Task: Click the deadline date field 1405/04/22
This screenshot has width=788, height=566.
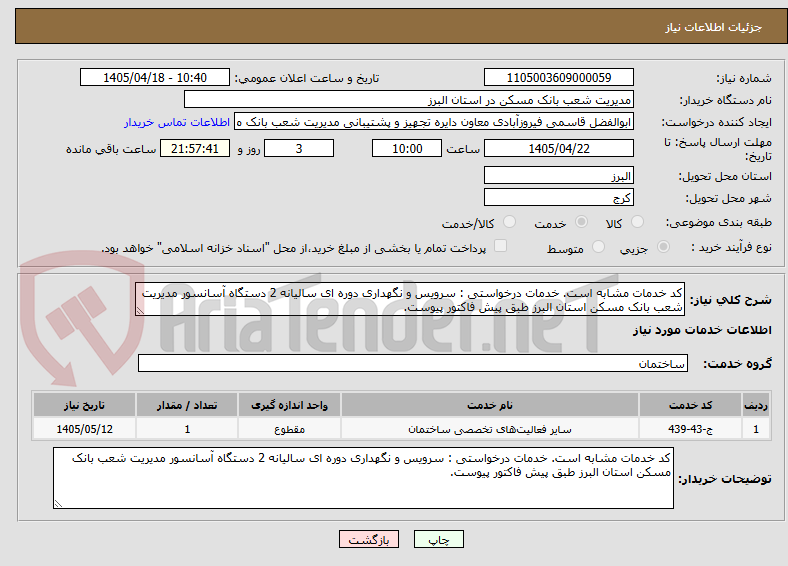Action: coord(558,148)
